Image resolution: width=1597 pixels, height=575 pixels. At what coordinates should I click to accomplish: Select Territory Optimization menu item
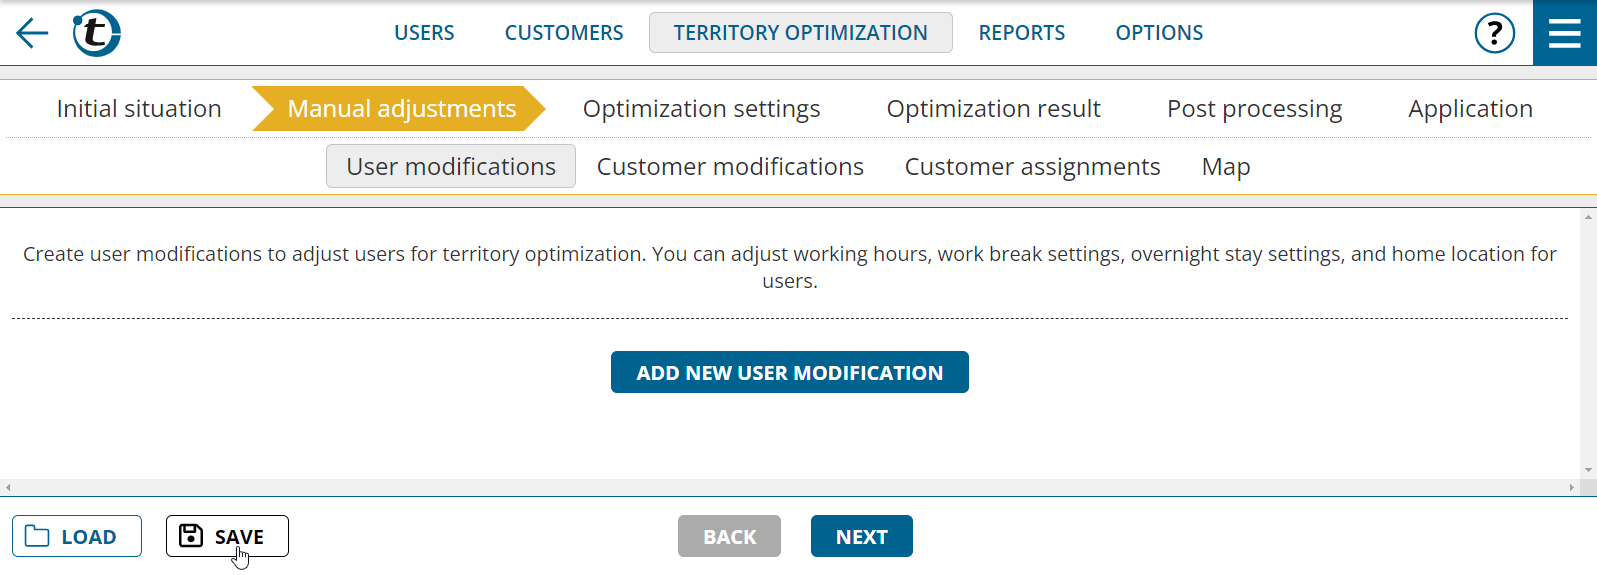pyautogui.click(x=801, y=33)
